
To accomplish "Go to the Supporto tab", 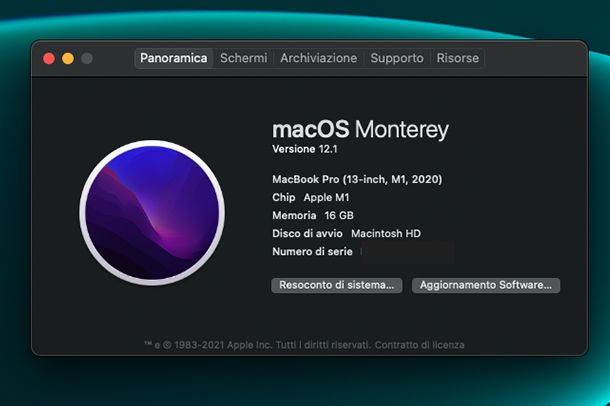I will [397, 58].
